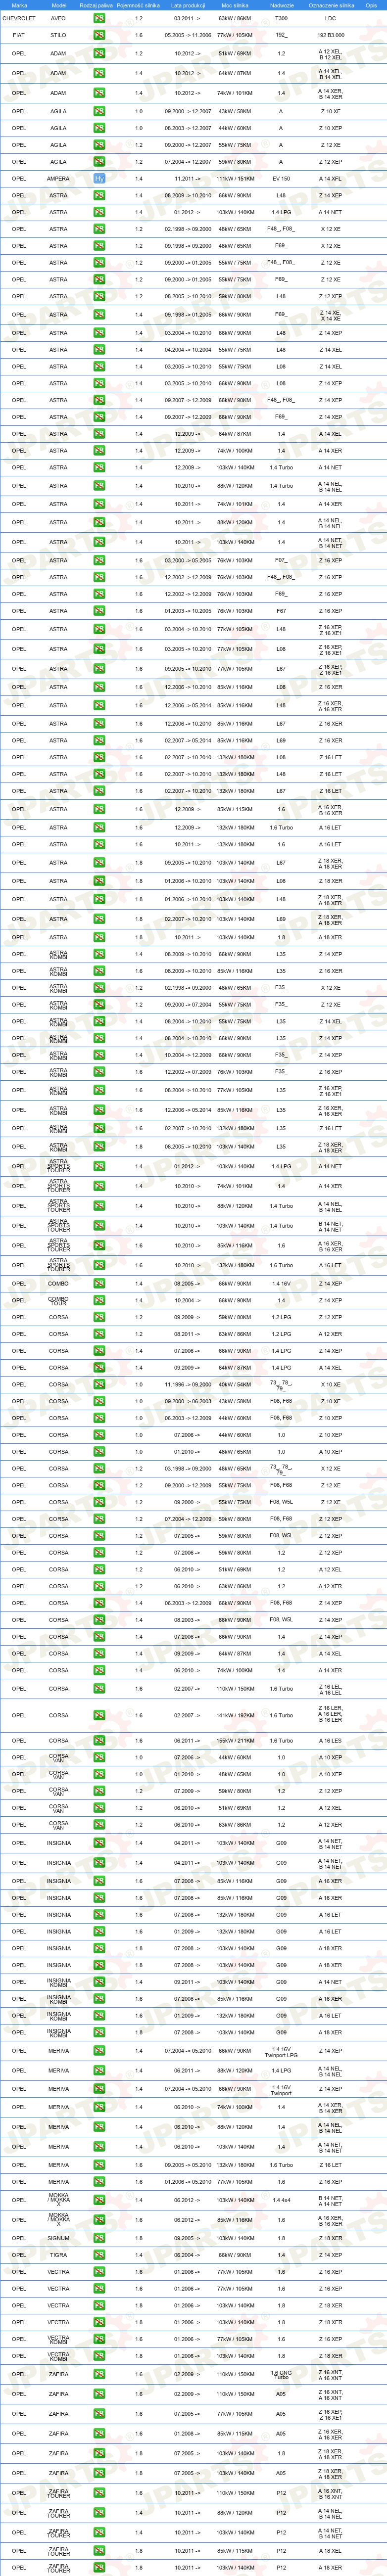Image resolution: width=387 pixels, height=2576 pixels.
Task: Click the LDC engine code cell
Action: click(x=331, y=18)
